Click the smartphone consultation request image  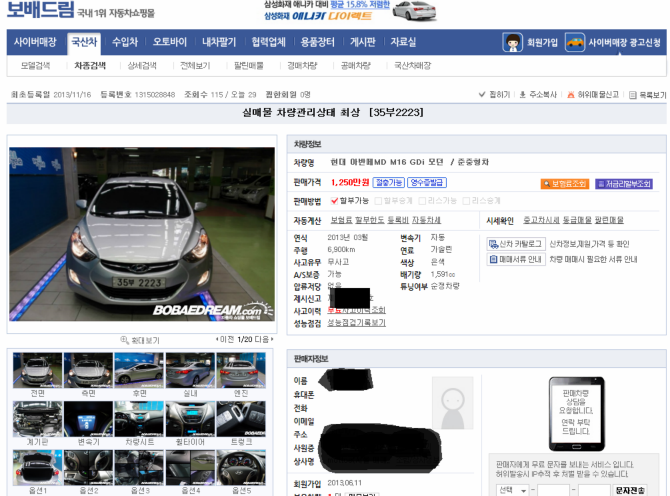click(x=576, y=414)
